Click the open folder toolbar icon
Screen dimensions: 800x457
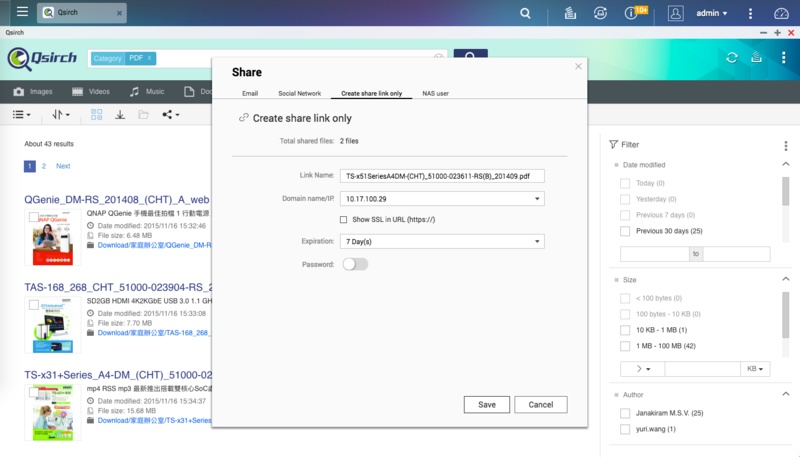[x=143, y=115]
